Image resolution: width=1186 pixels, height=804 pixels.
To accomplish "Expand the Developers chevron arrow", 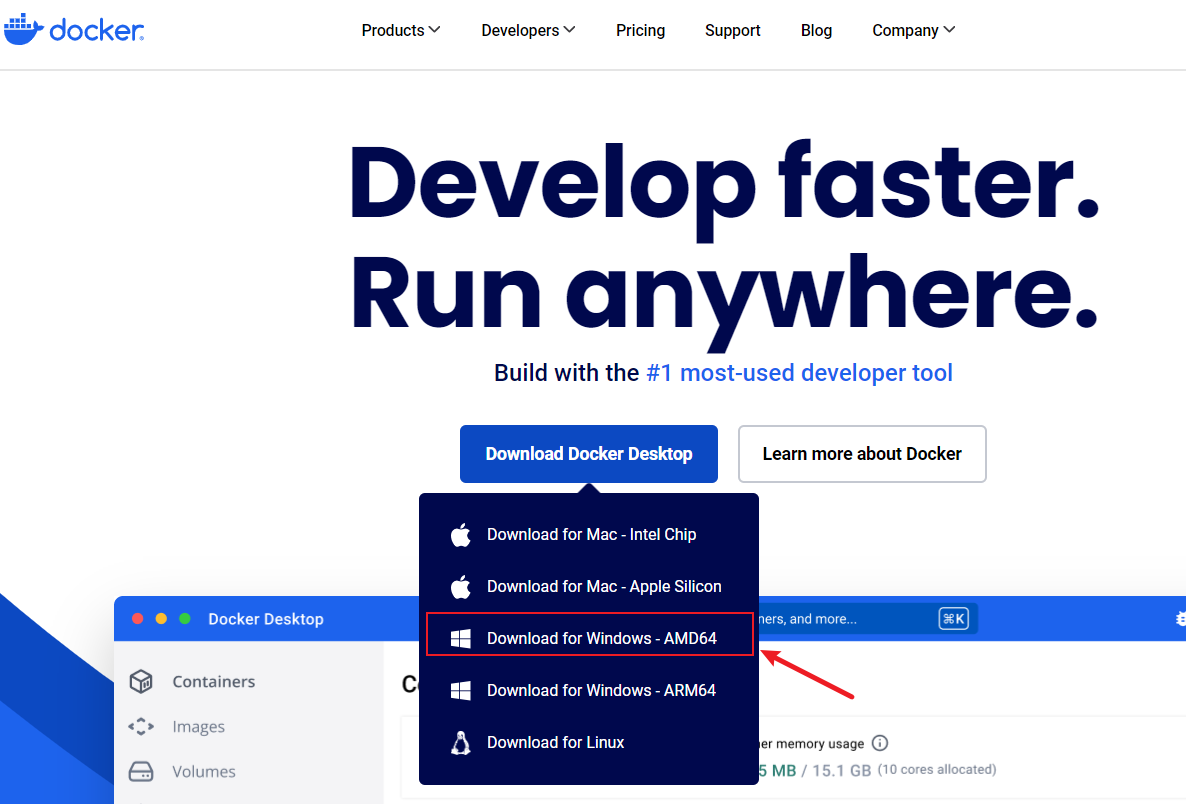I will click(x=570, y=29).
